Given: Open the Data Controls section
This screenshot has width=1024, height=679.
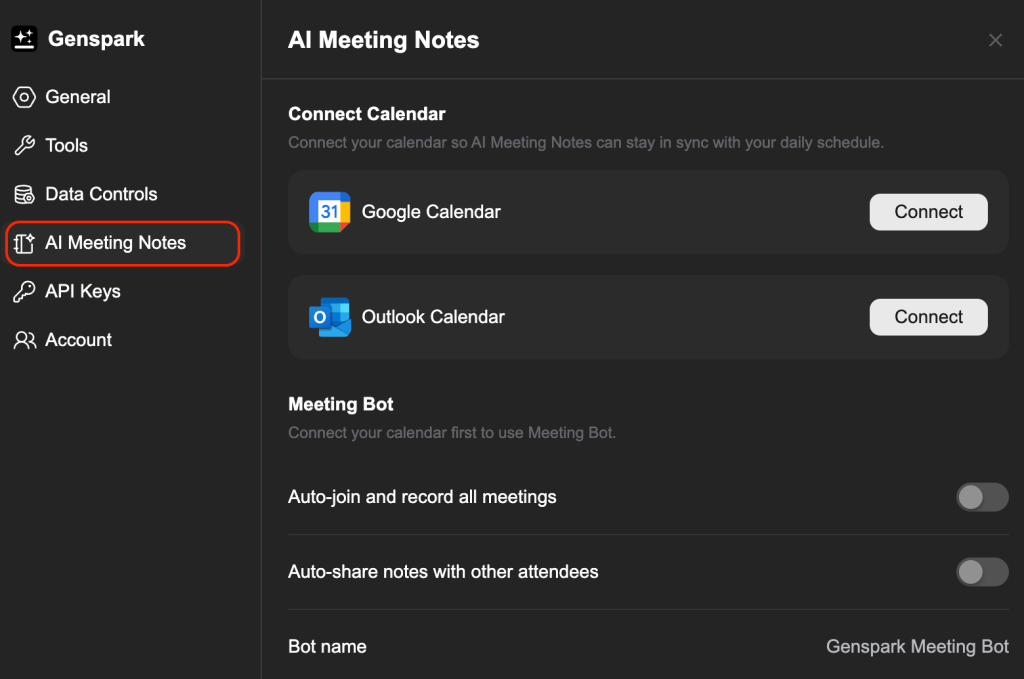Looking at the screenshot, I should 100,194.
